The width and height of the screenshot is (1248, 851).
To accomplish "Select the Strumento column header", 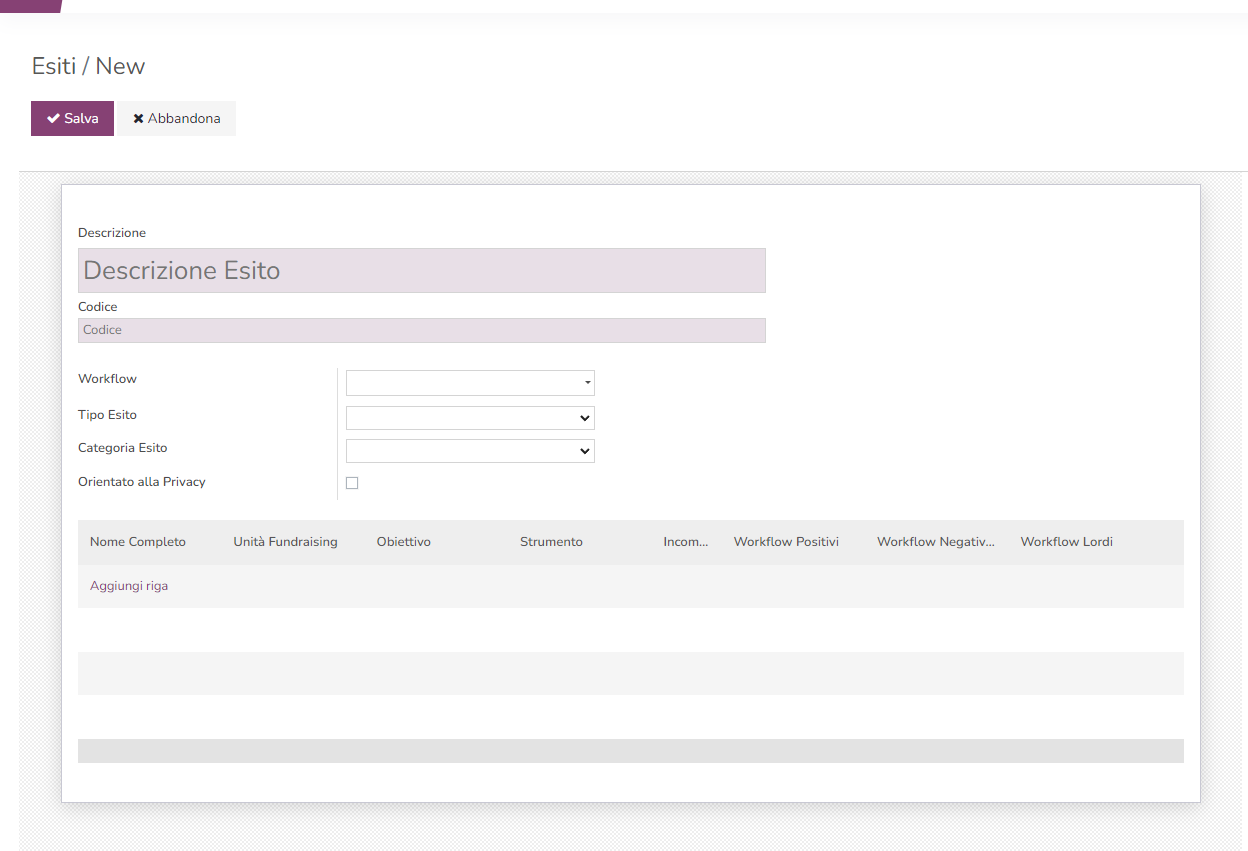I will pos(551,542).
